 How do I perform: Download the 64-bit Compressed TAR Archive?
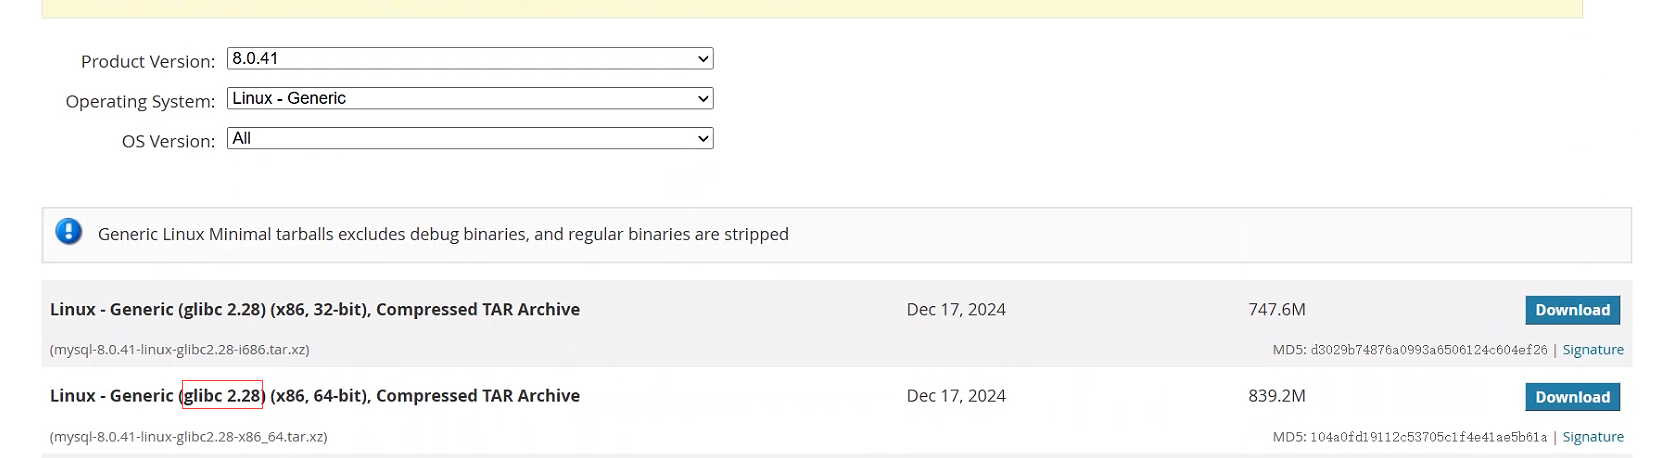click(x=1571, y=397)
